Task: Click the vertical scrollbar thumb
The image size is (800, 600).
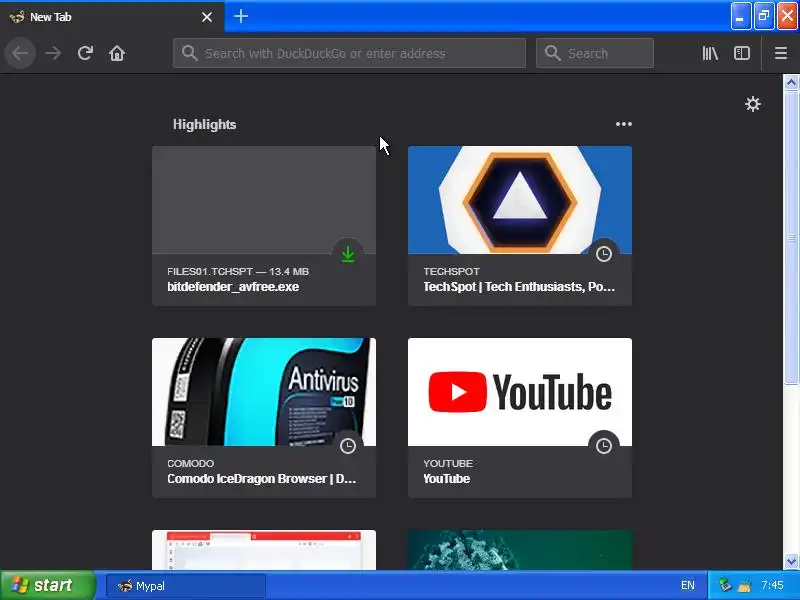Action: coord(791,238)
